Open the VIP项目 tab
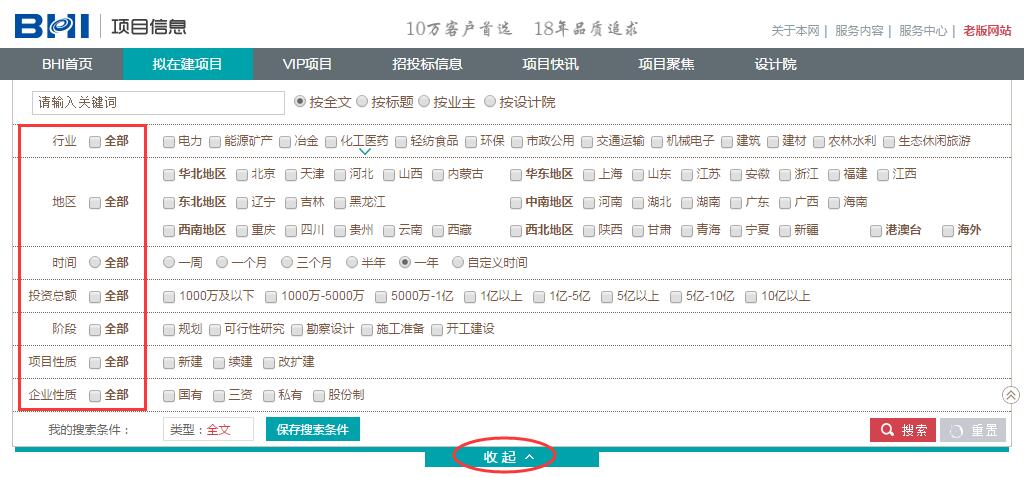This screenshot has width=1024, height=477. pyautogui.click(x=308, y=64)
